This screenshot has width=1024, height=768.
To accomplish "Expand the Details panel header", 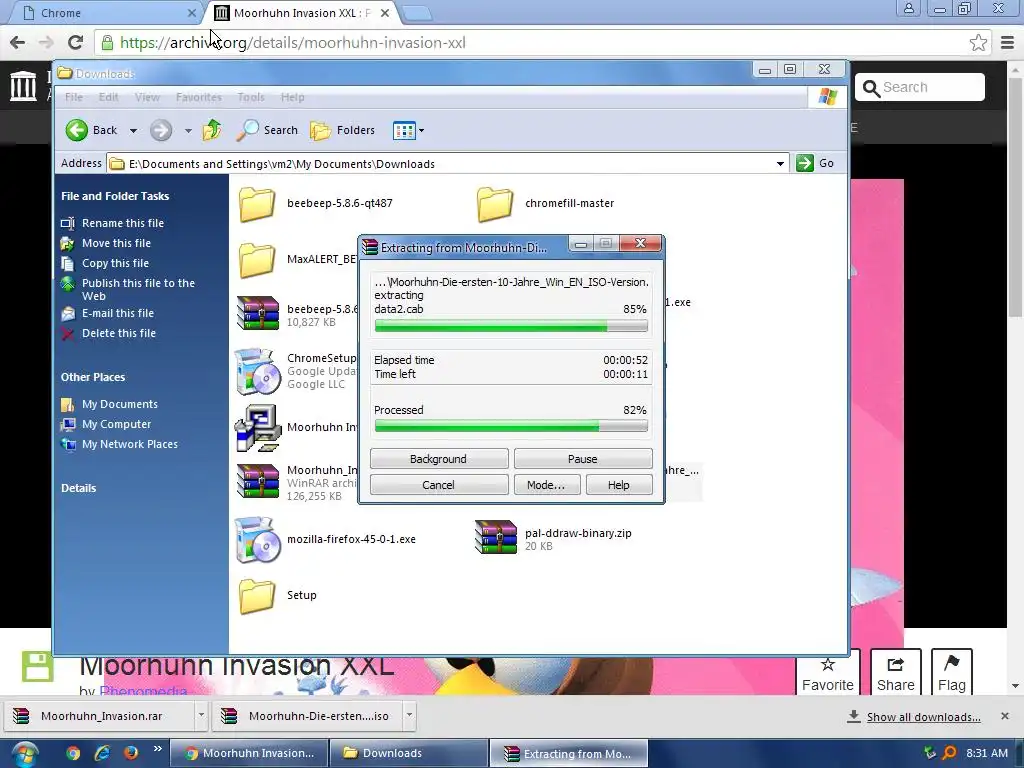I will click(78, 488).
